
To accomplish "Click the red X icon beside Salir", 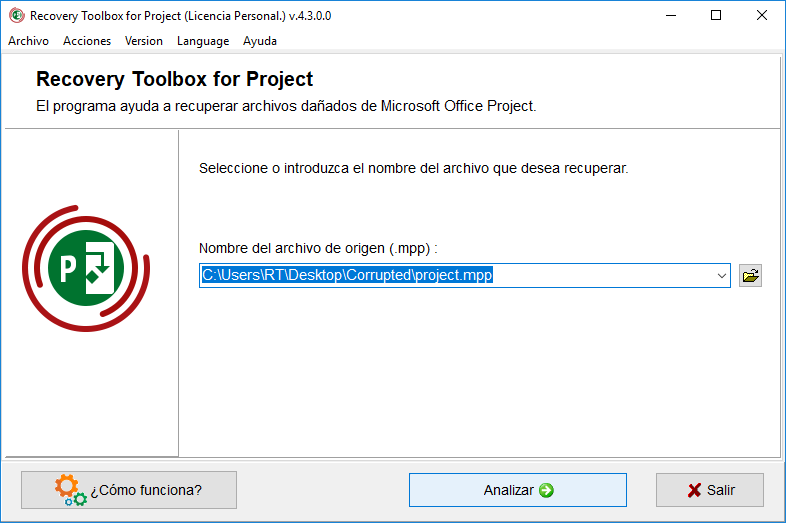I will tap(694, 490).
